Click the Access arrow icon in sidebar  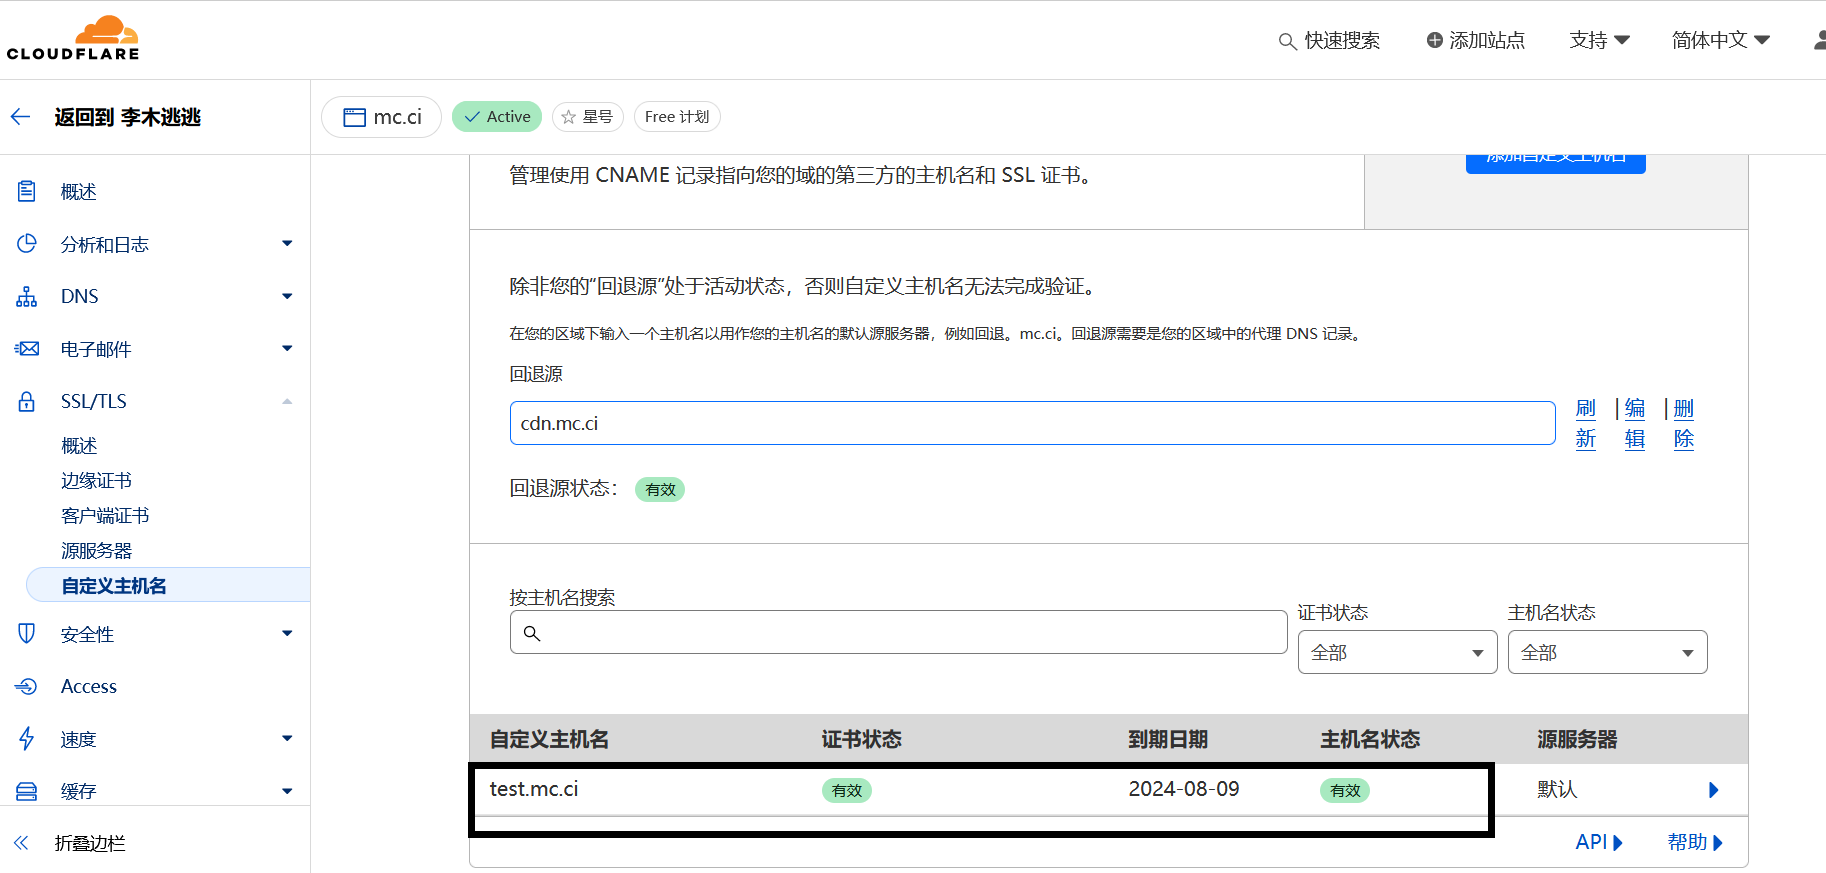pyautogui.click(x=27, y=686)
